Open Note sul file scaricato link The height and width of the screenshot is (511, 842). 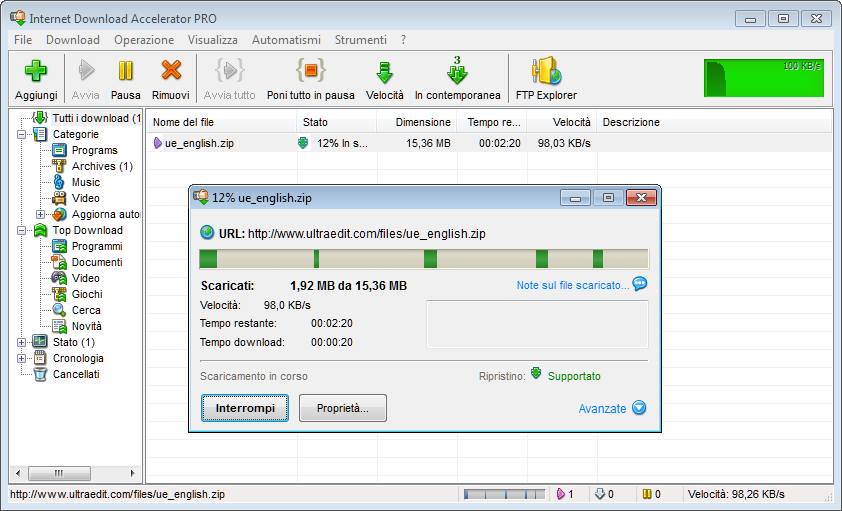click(x=572, y=286)
